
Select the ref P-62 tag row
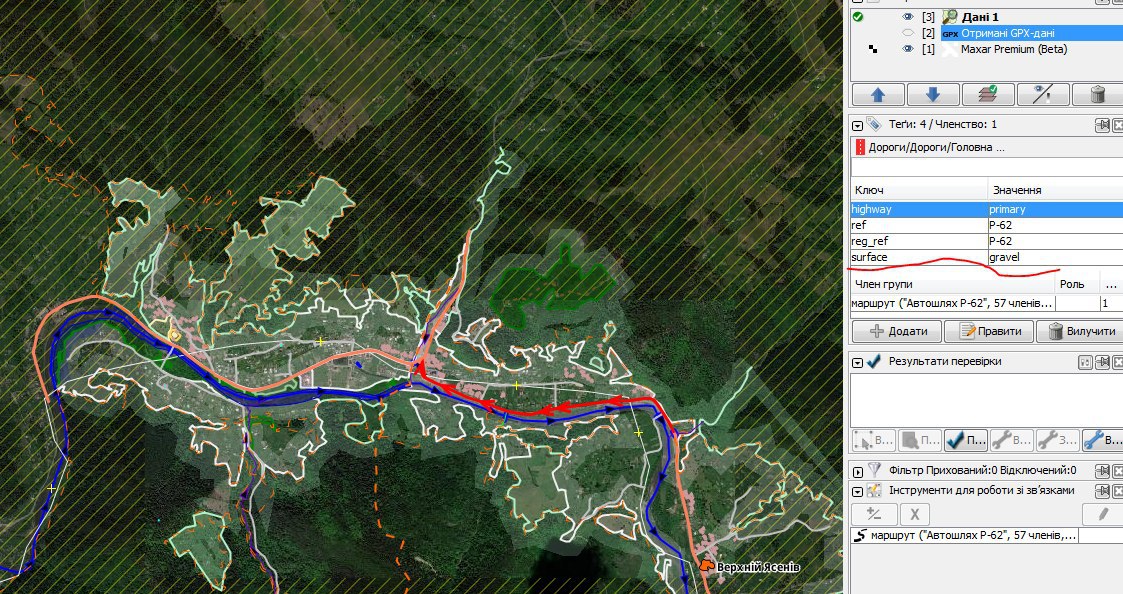coord(986,225)
